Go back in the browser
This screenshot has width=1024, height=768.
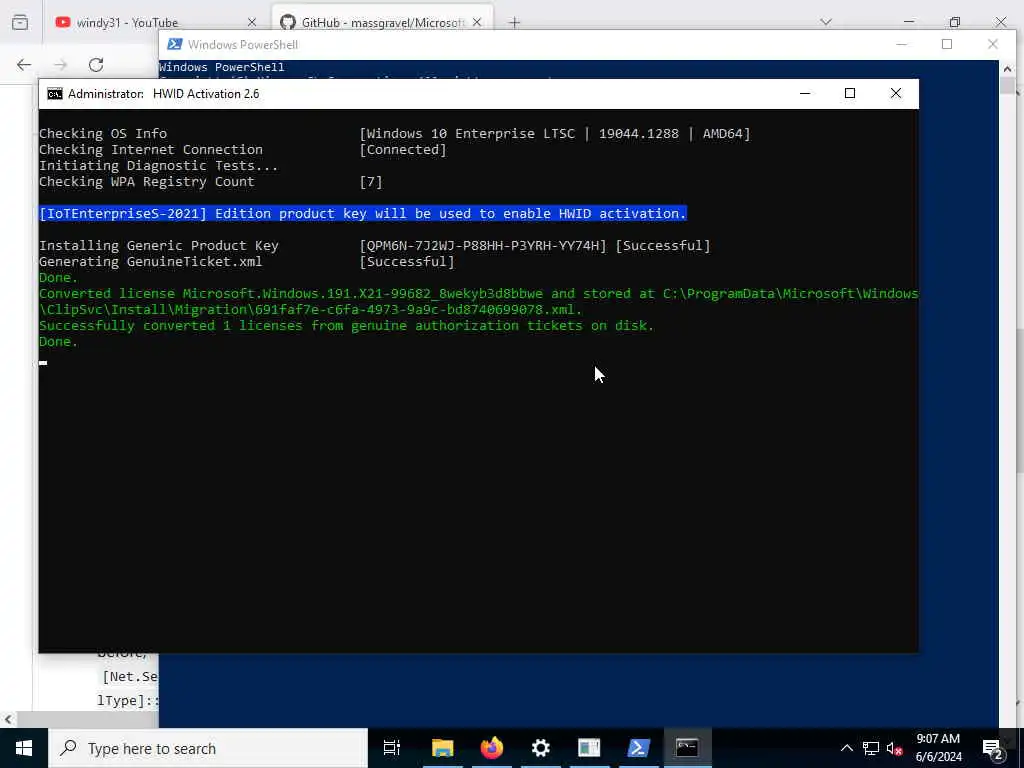[x=24, y=65]
